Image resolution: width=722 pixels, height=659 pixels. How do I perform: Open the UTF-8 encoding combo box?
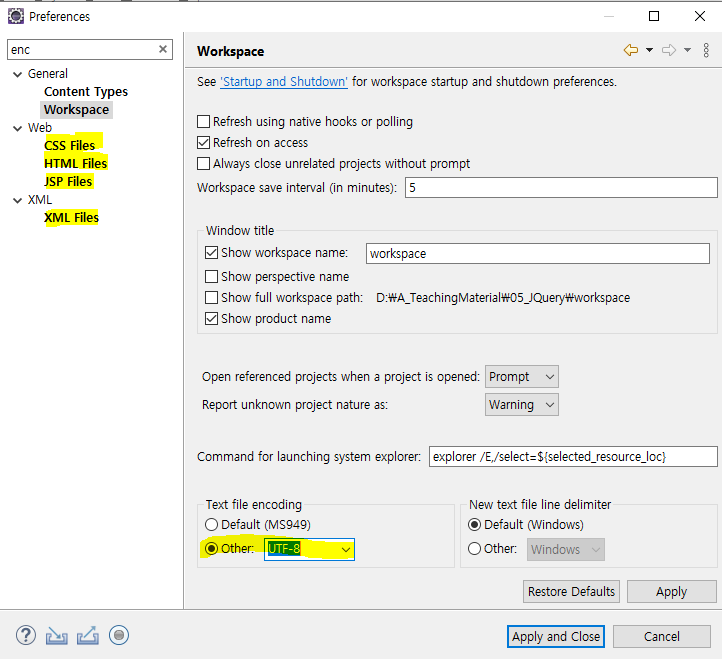click(309, 549)
